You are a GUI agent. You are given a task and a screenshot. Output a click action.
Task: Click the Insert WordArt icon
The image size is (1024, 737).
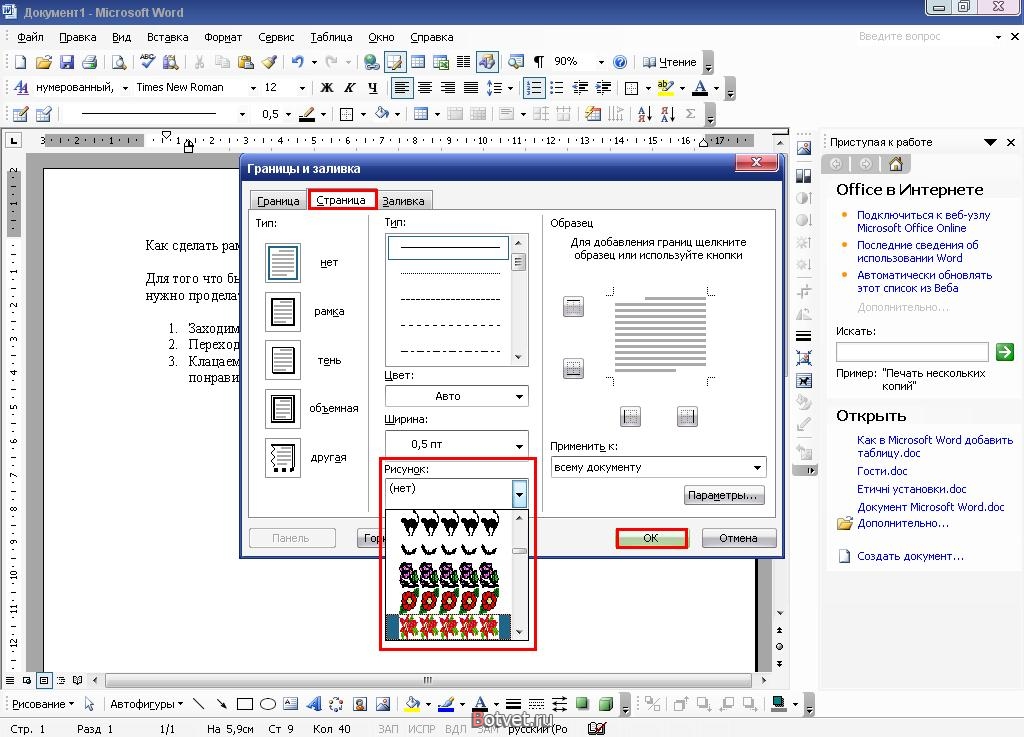pos(314,704)
